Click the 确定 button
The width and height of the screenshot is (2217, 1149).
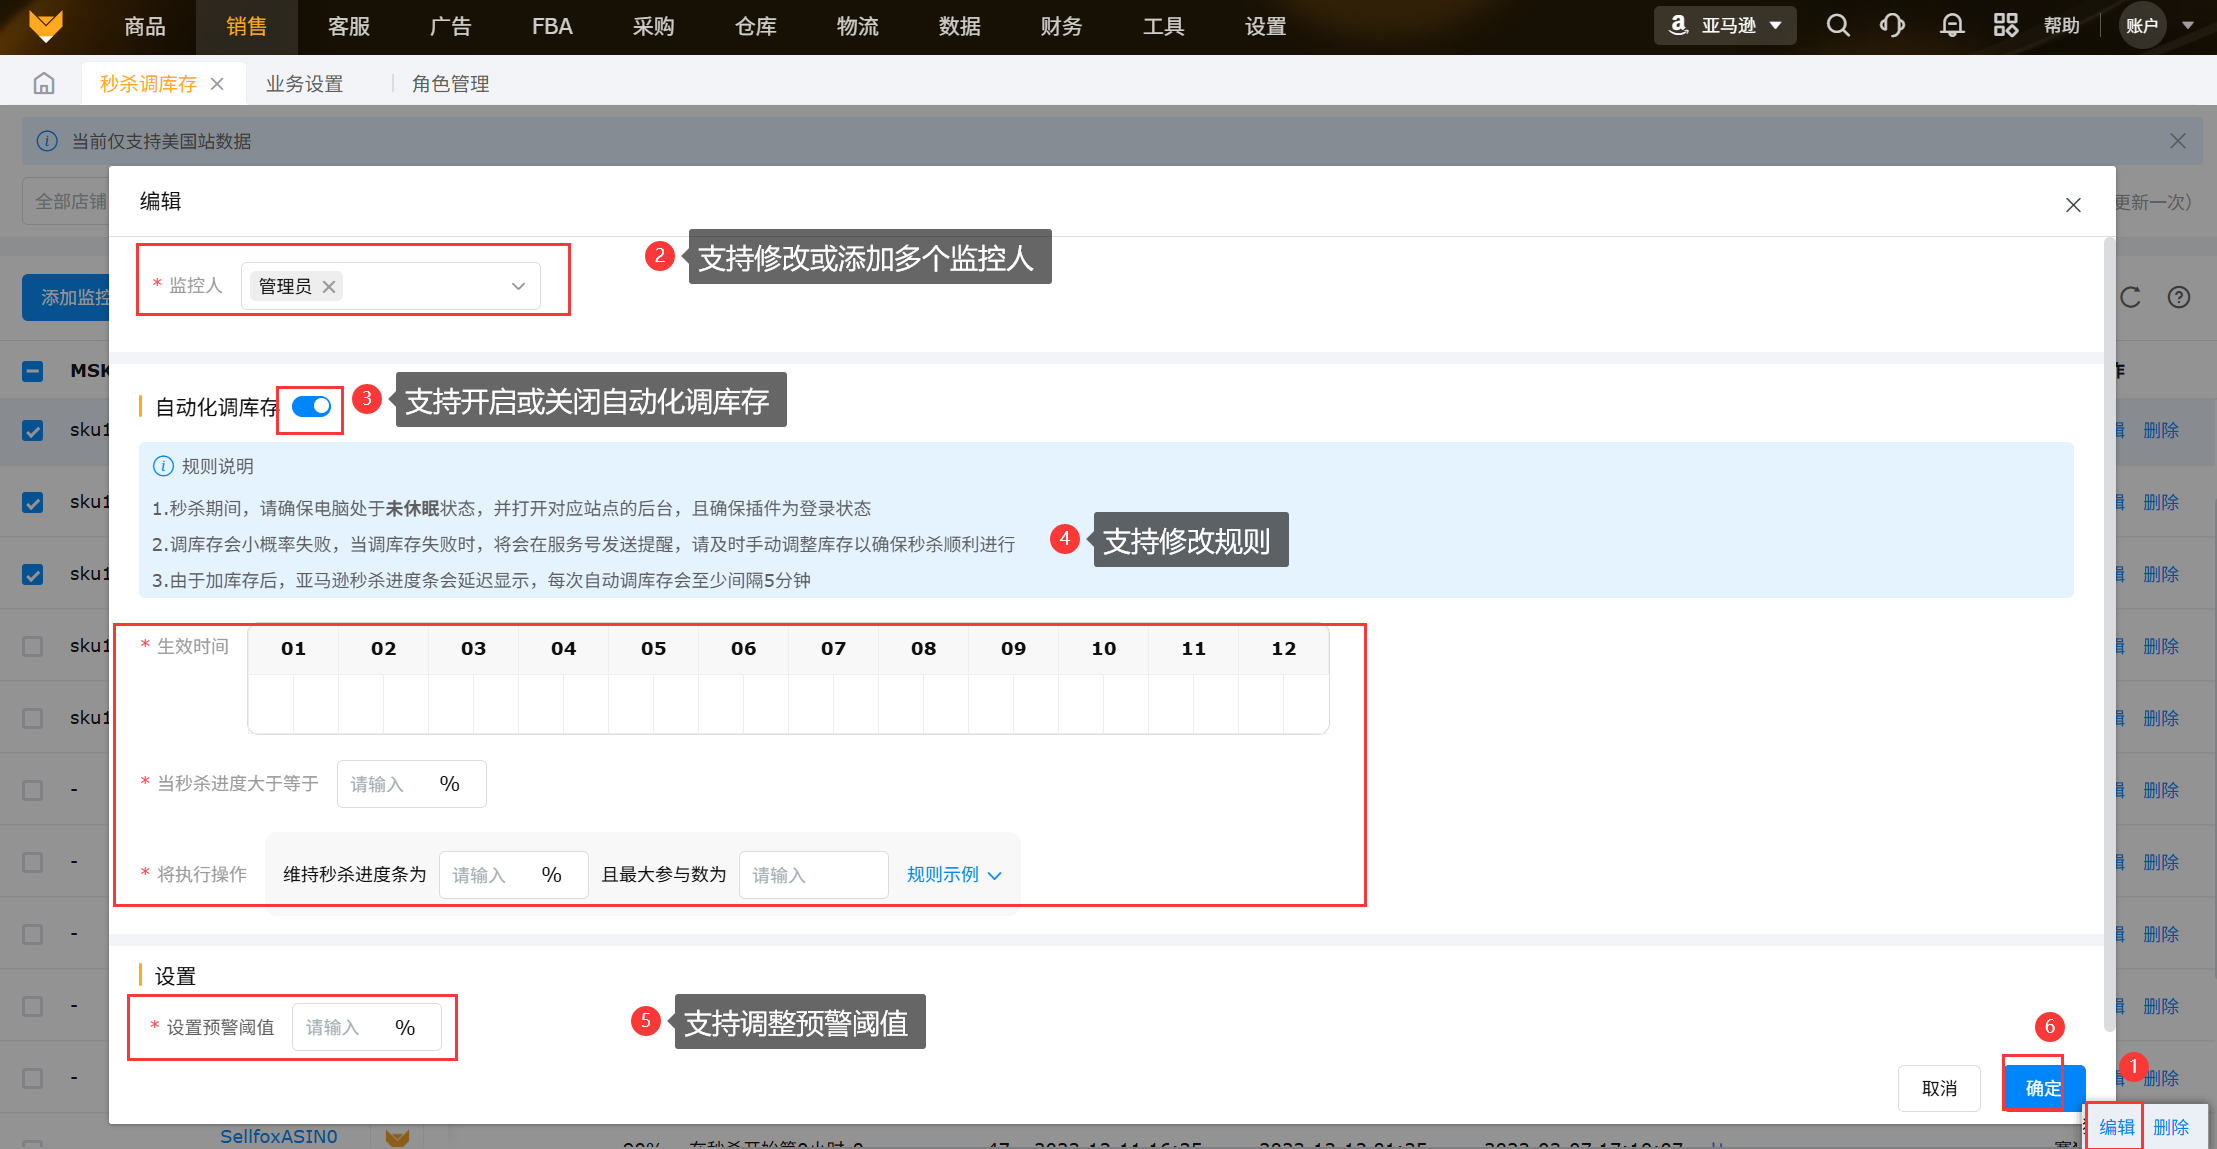pyautogui.click(x=2043, y=1088)
